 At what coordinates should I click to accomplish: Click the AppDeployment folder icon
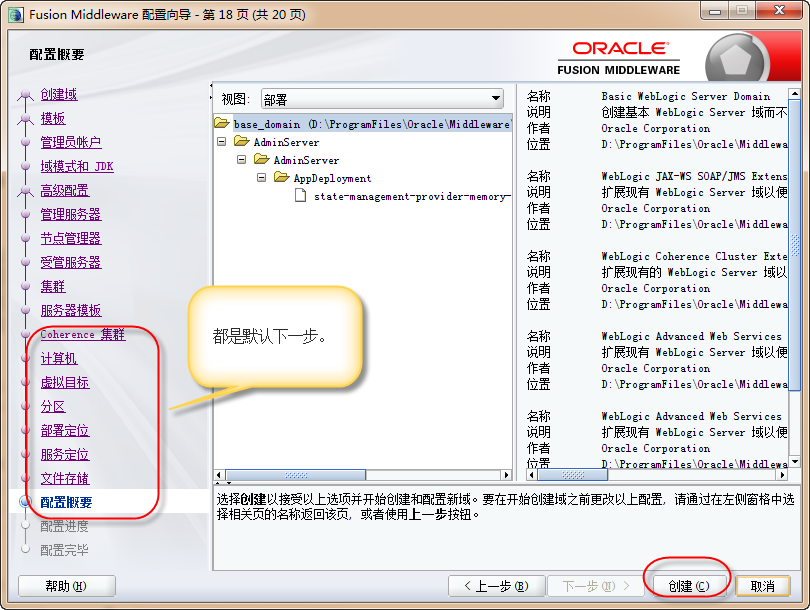(282, 177)
